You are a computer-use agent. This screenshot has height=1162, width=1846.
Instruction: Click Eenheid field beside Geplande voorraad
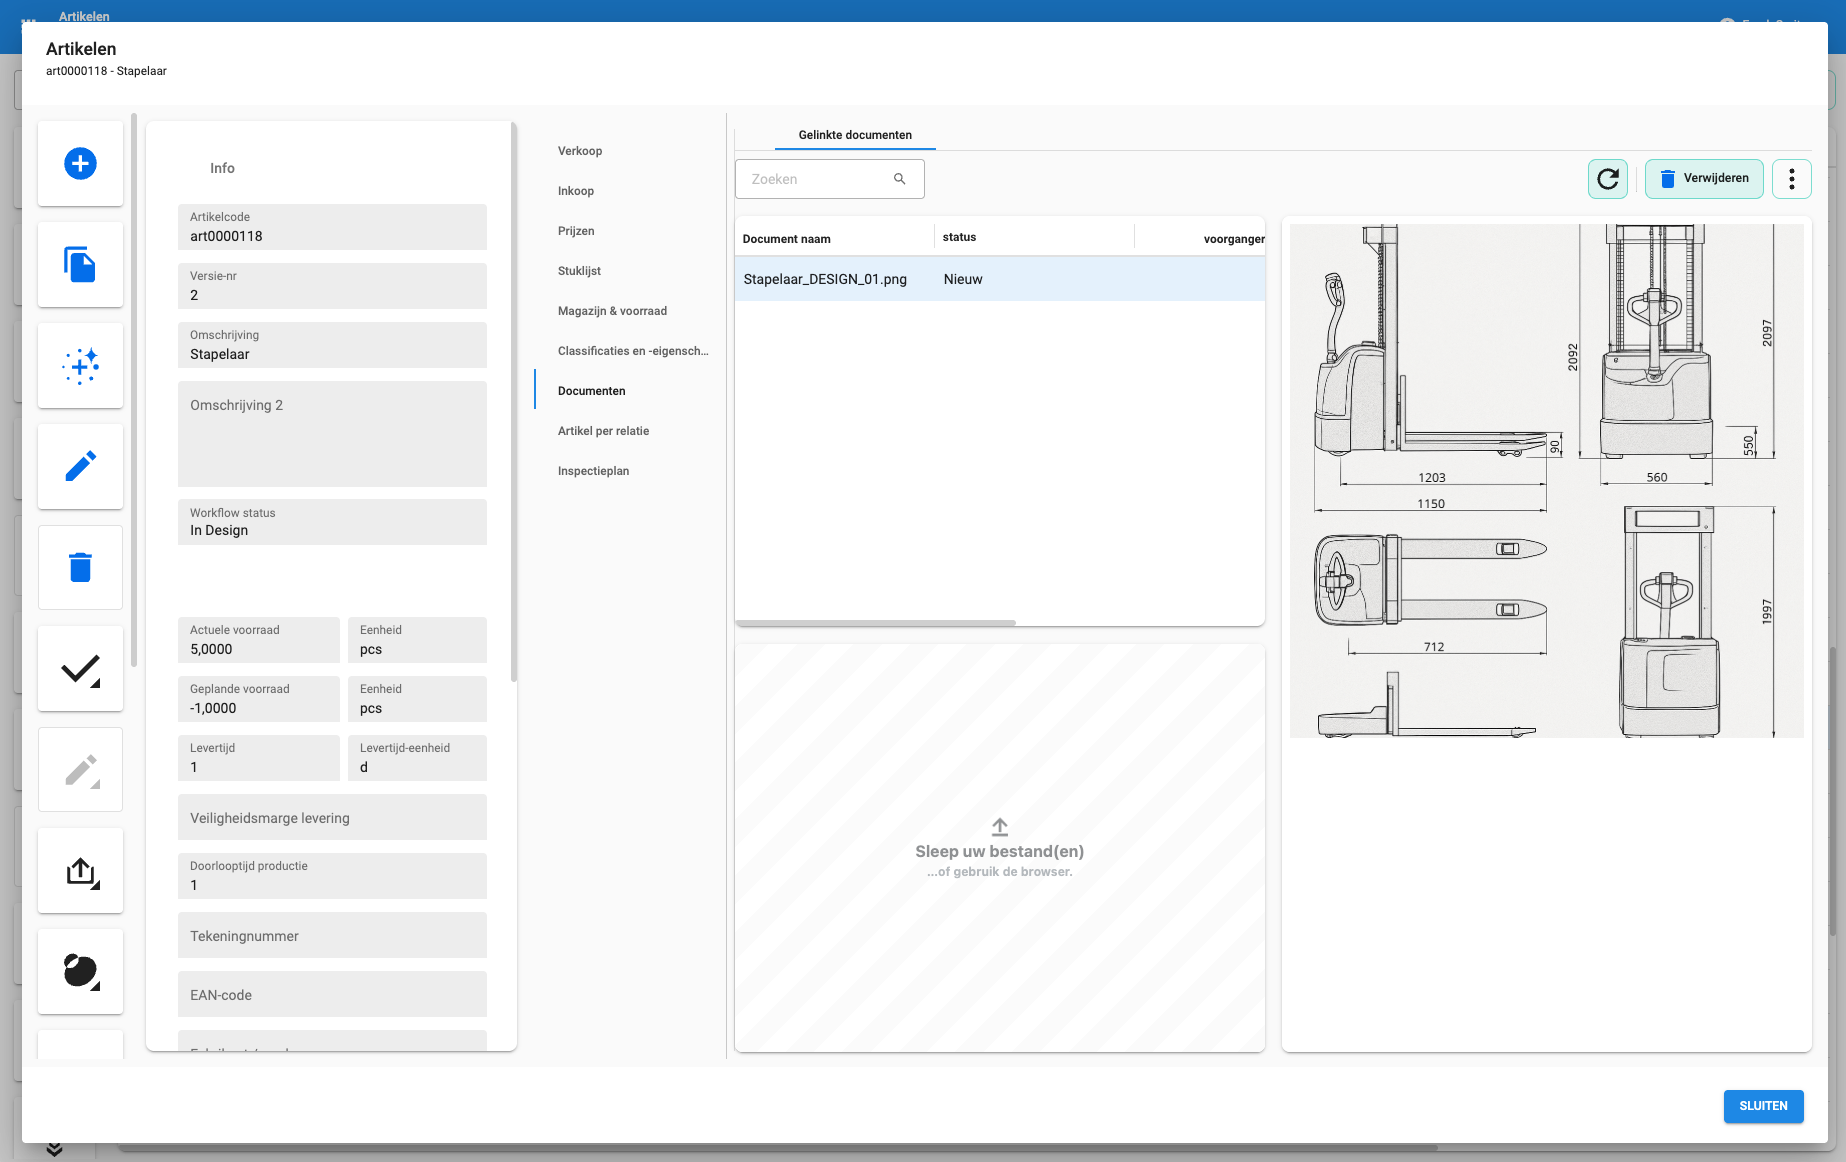tap(417, 699)
